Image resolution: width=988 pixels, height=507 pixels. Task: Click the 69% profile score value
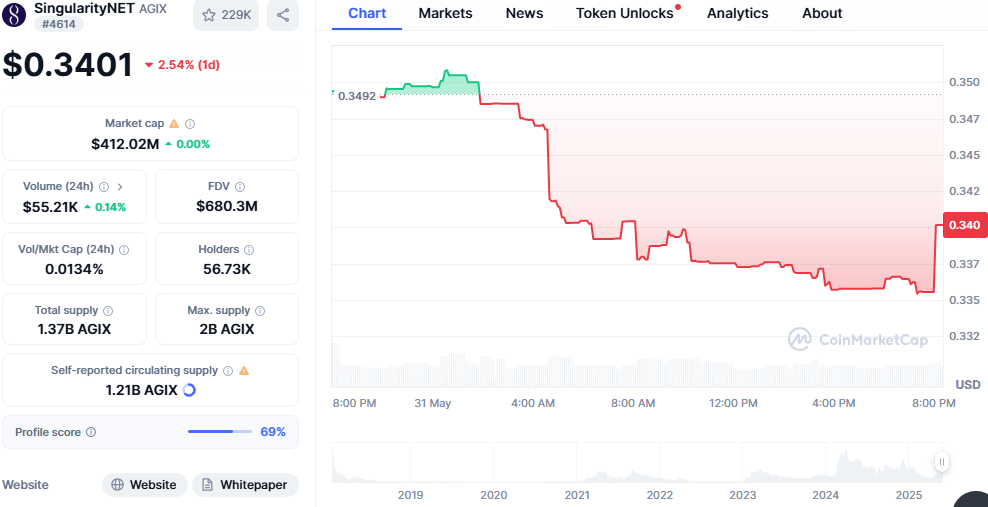[273, 432]
